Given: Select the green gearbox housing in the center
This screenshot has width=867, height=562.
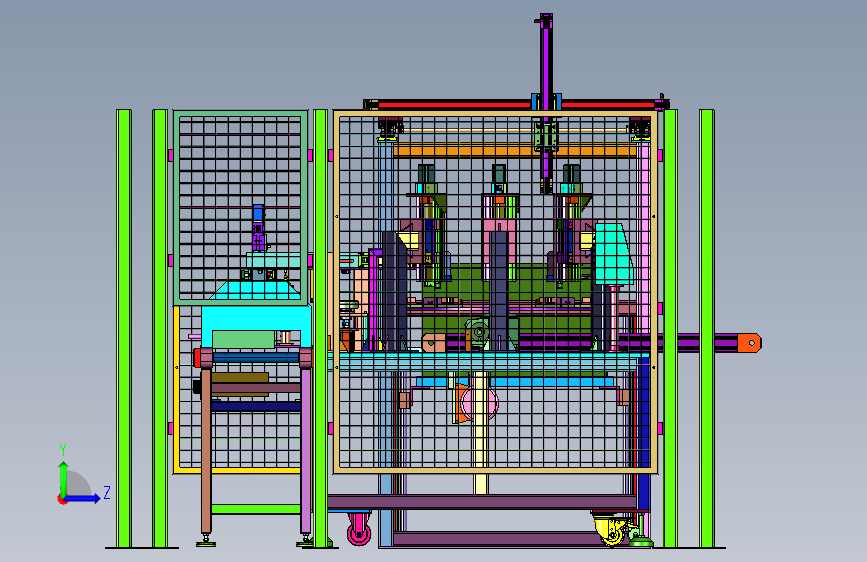Looking at the screenshot, I should click(478, 332).
